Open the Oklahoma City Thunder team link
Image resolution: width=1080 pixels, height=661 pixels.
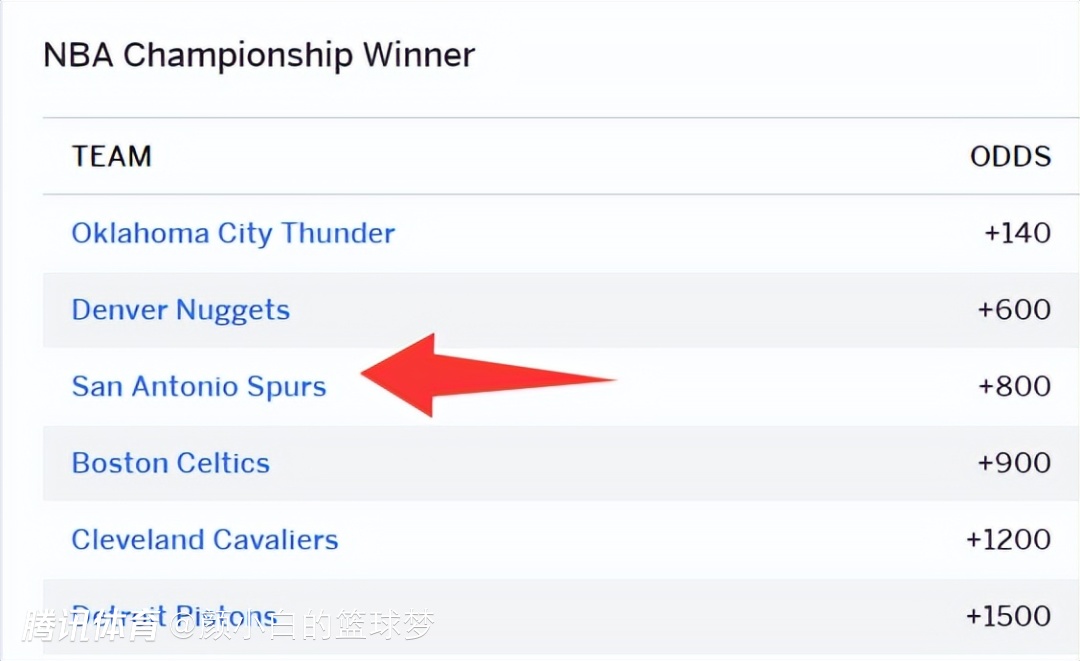[233, 233]
